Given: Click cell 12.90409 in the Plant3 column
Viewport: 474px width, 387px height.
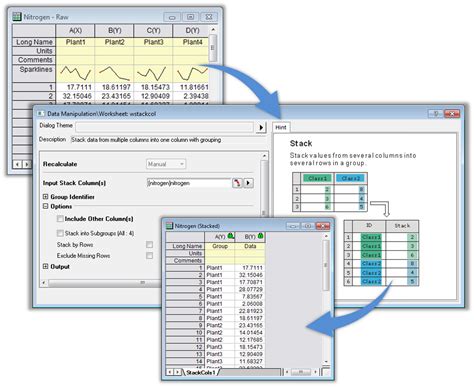Looking at the screenshot, I should (153, 96).
